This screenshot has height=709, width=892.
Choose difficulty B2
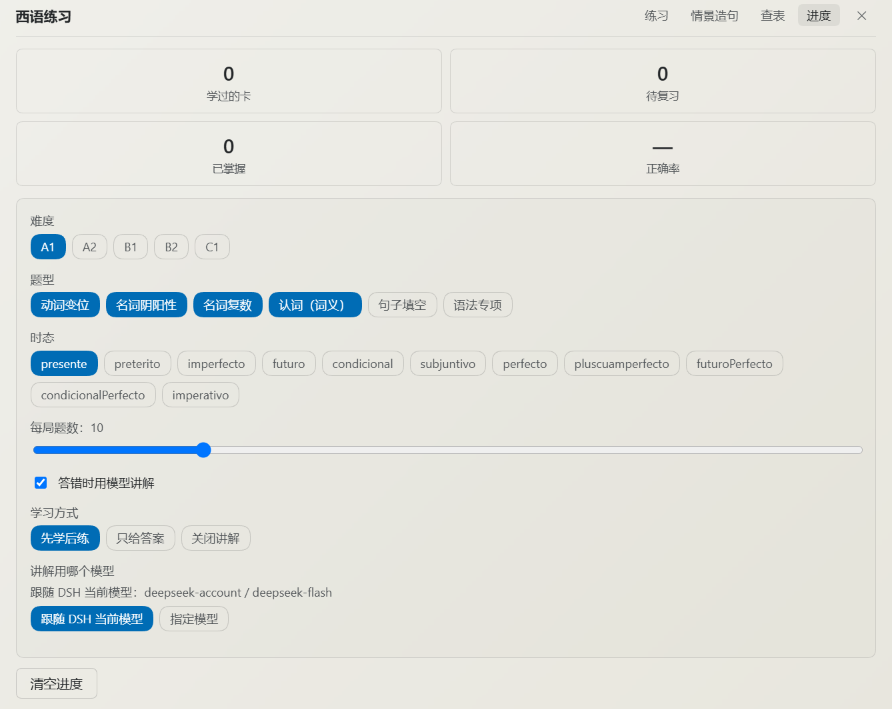coord(171,247)
